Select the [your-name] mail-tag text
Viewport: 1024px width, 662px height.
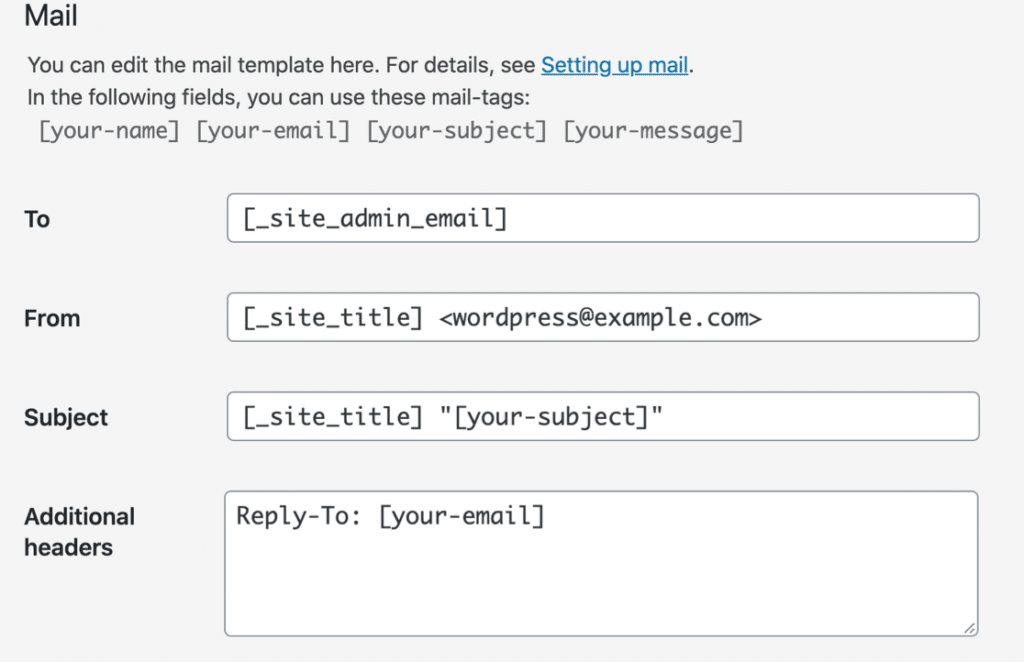tap(108, 130)
